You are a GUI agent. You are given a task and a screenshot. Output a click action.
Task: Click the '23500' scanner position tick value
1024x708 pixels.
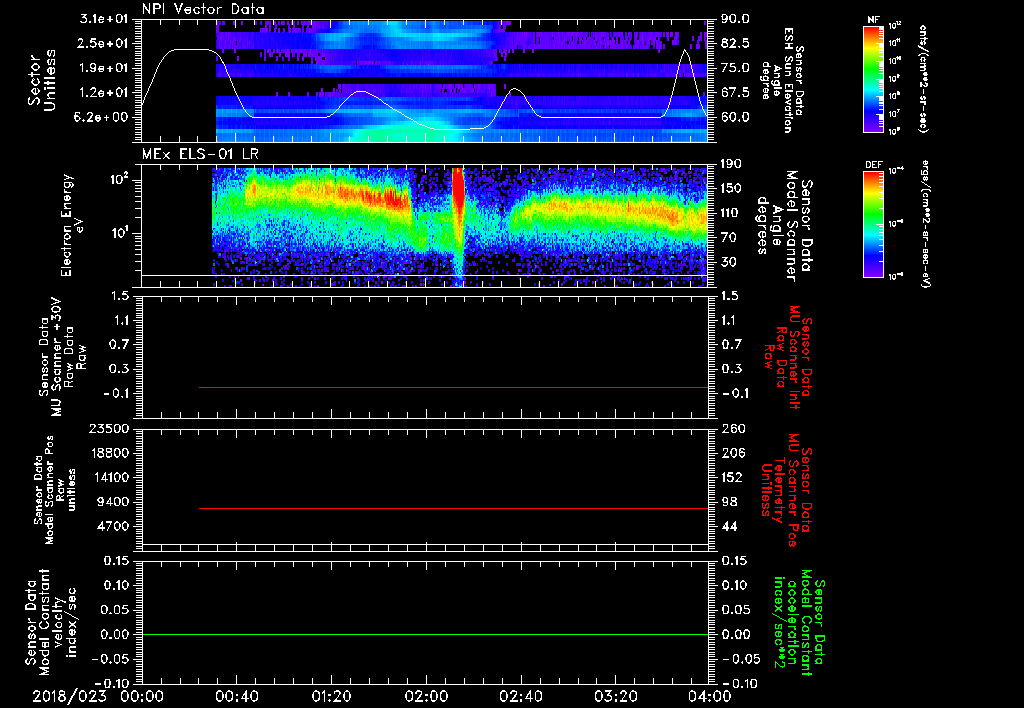point(110,428)
